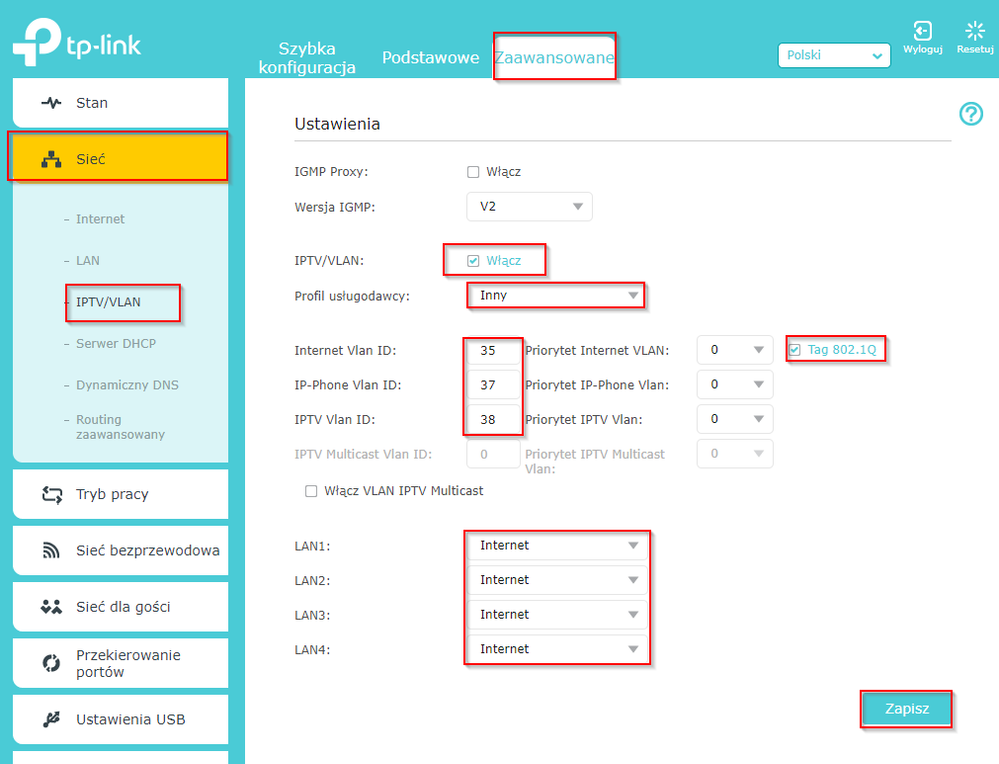Viewport: 999px width, 764px height.
Task: Enable Włącz VLAN IPTV Multicast checkbox
Action: [x=311, y=491]
